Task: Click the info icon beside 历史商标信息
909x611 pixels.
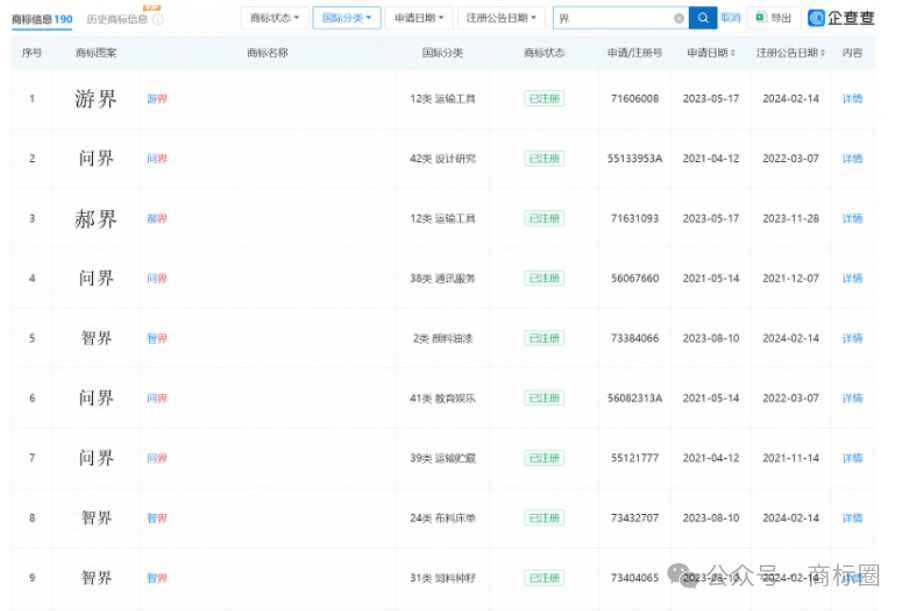Action: pos(158,20)
